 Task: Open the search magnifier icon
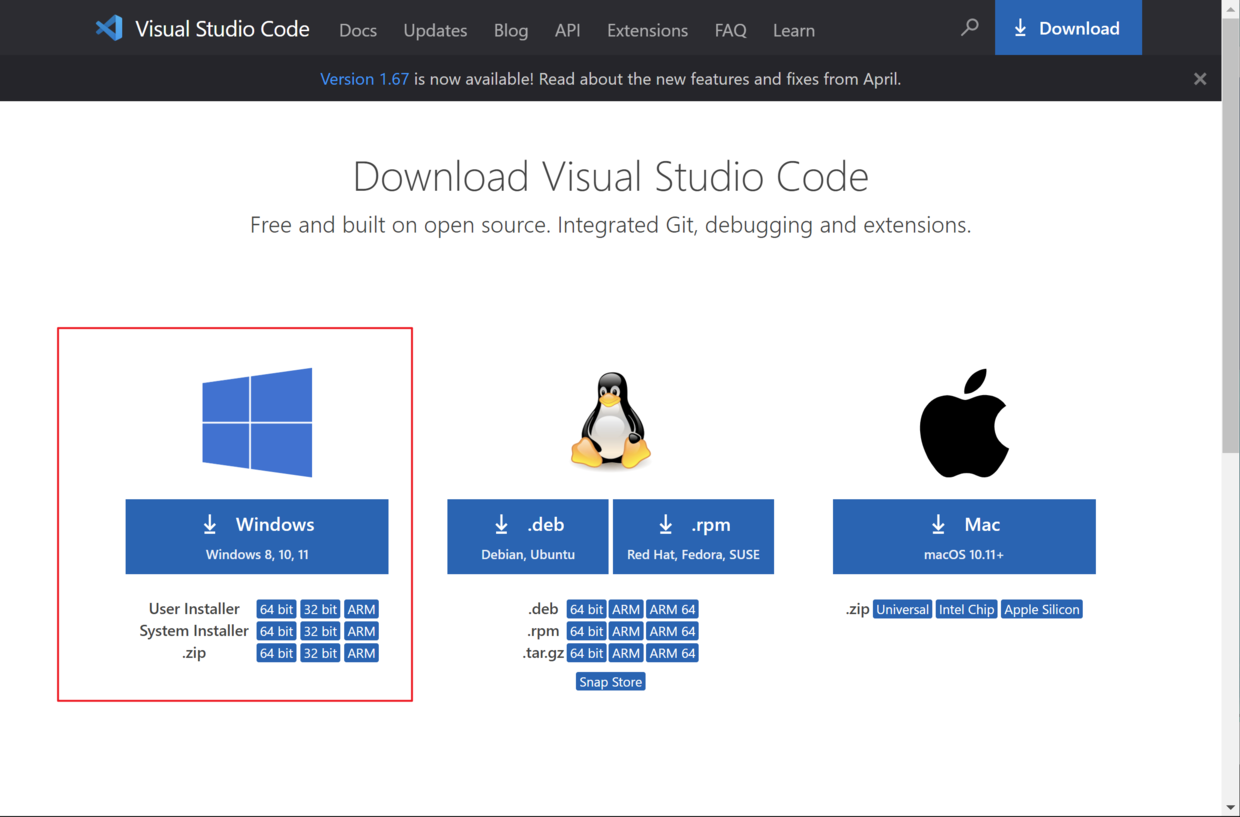click(969, 28)
